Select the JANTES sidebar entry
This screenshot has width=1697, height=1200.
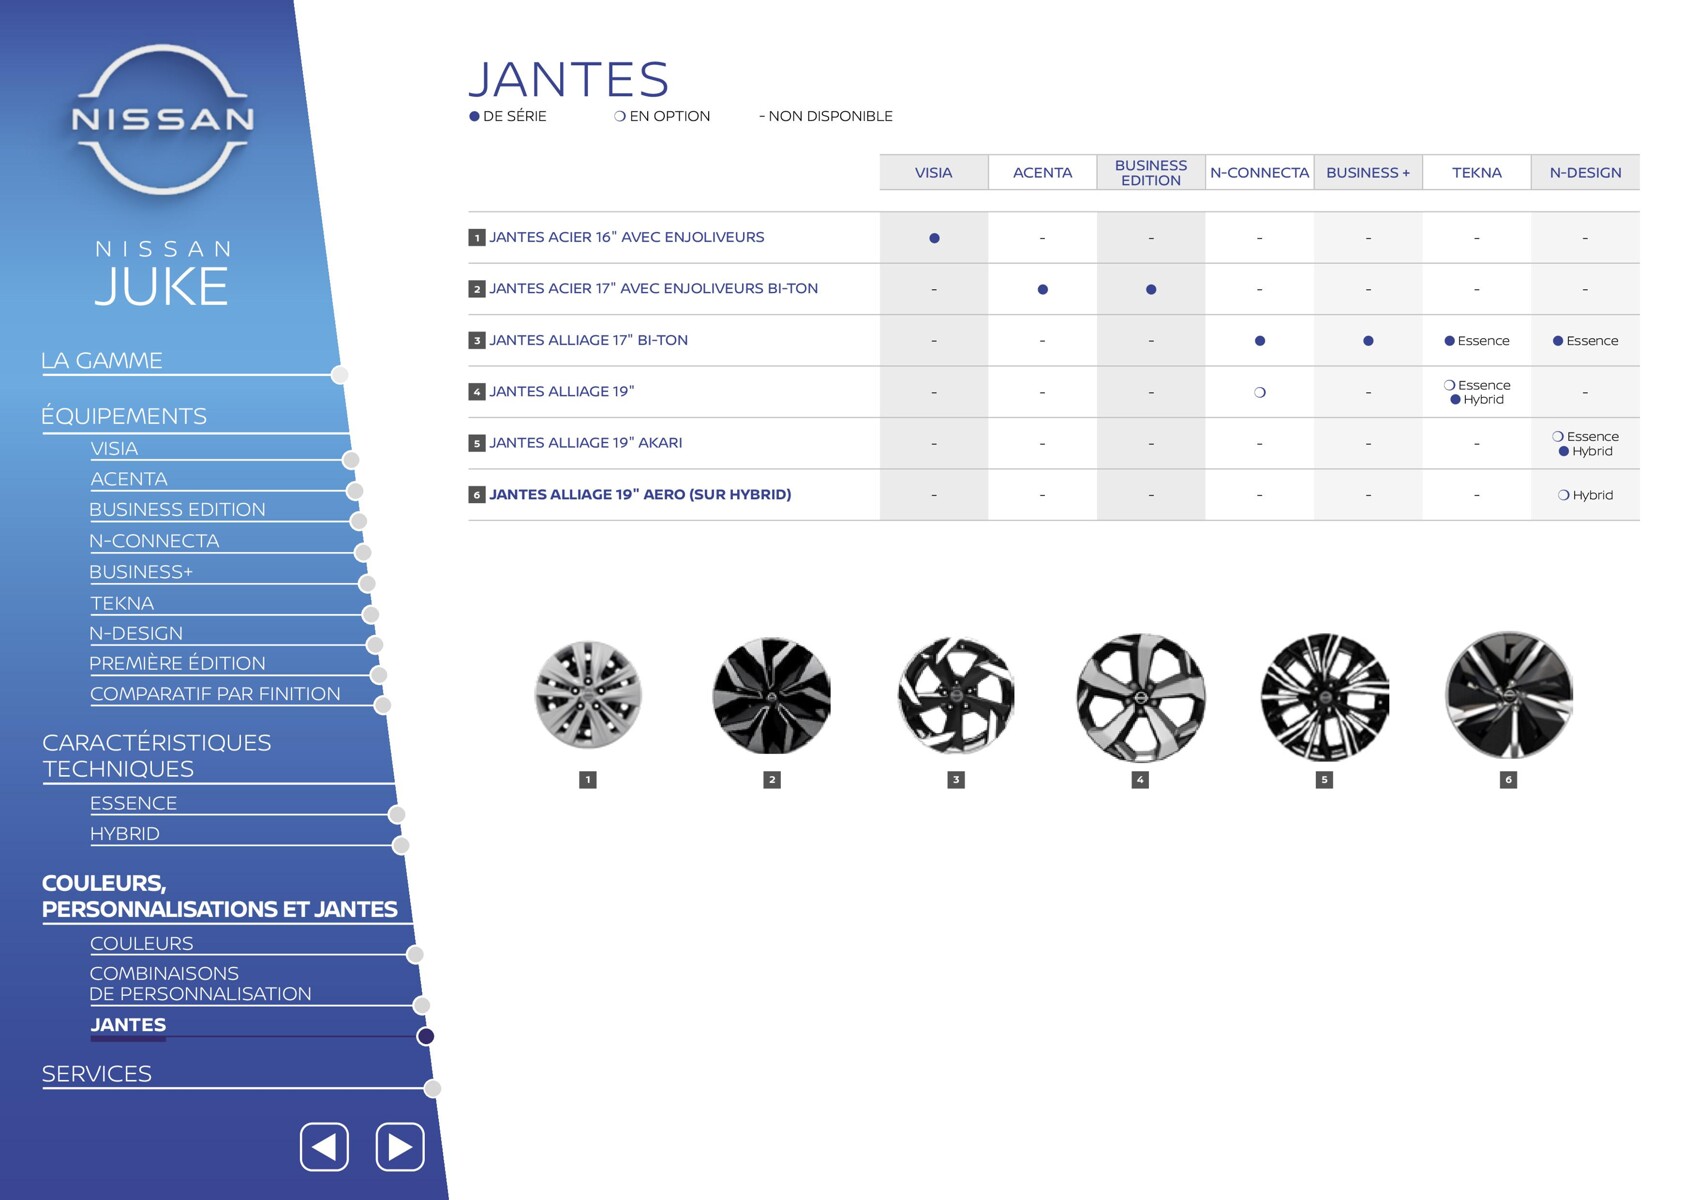(128, 1025)
